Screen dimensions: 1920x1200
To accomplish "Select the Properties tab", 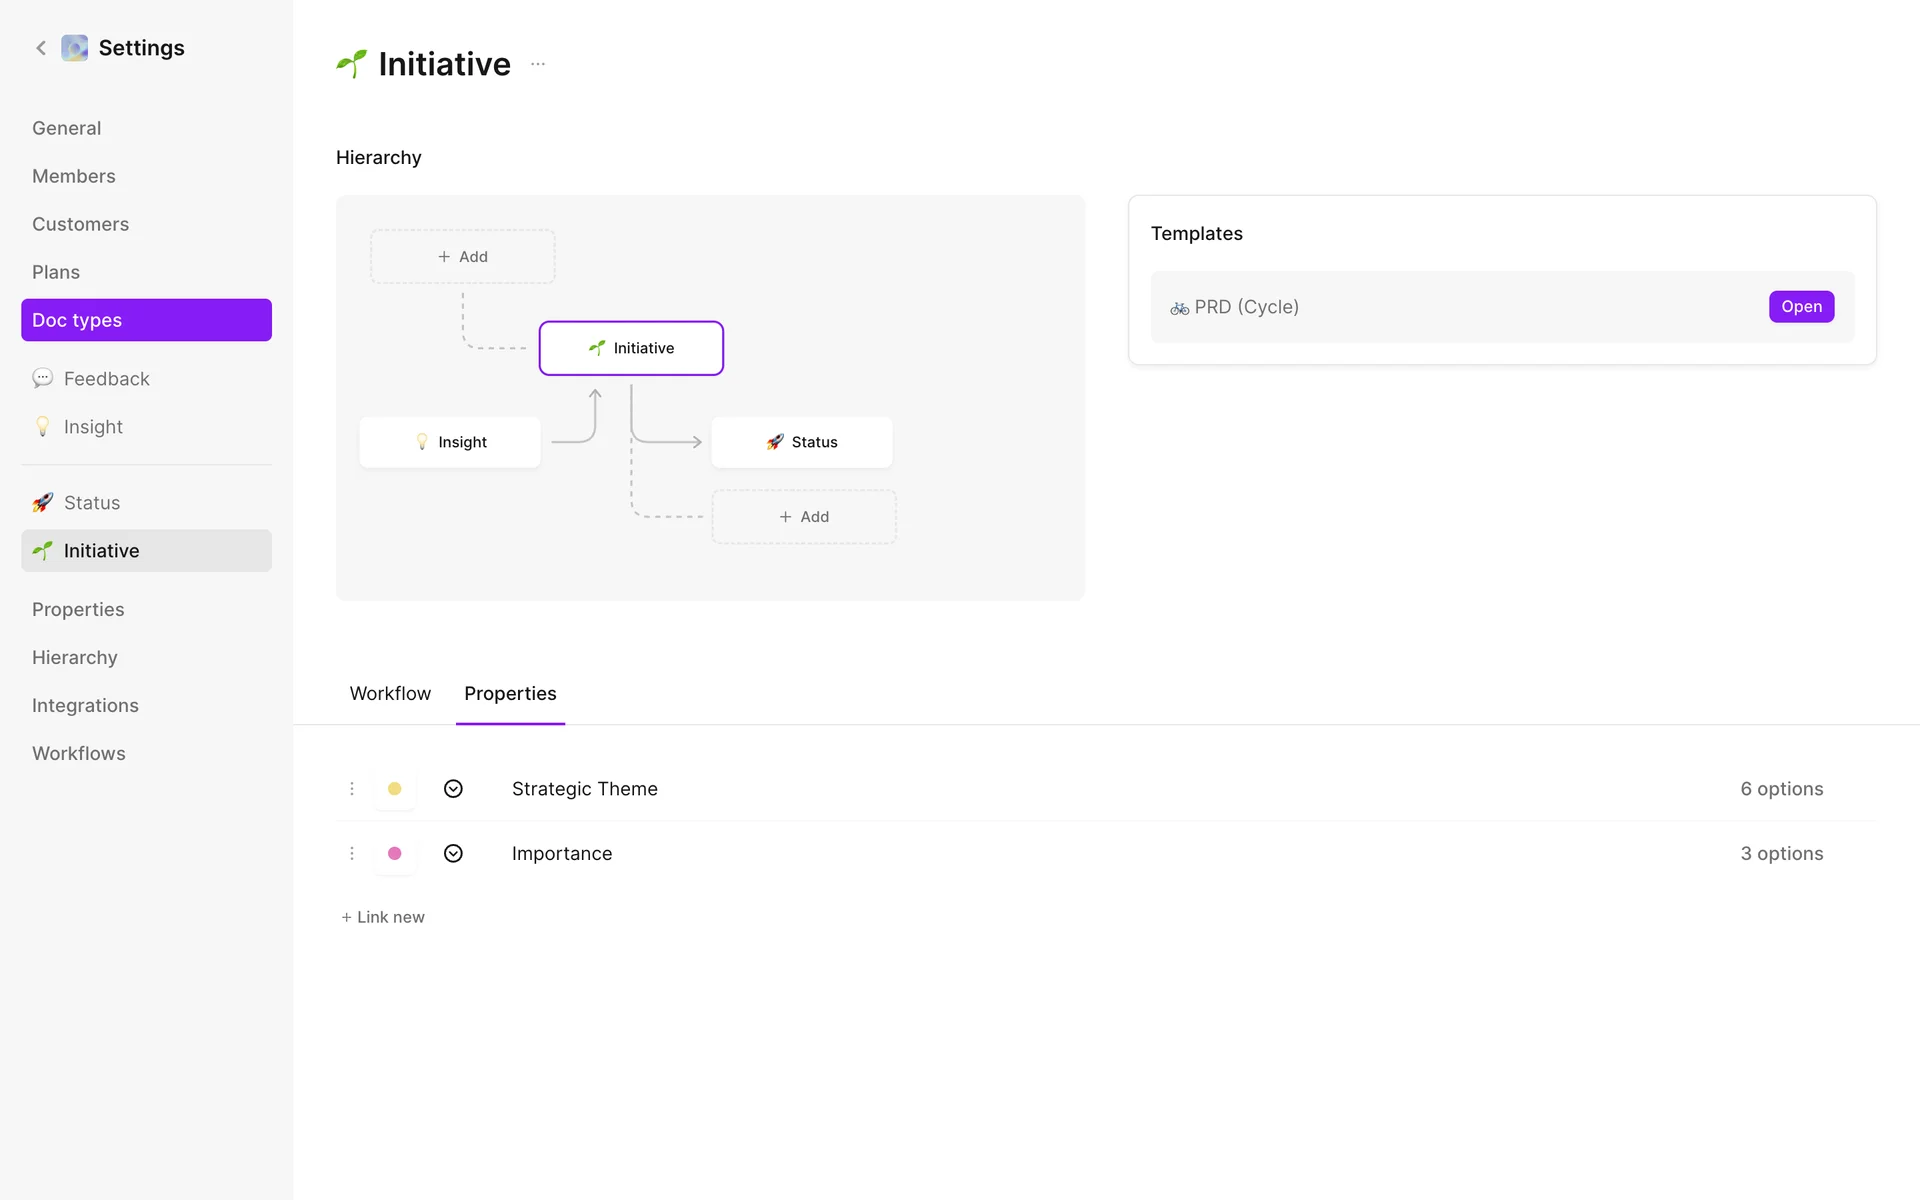I will point(510,694).
